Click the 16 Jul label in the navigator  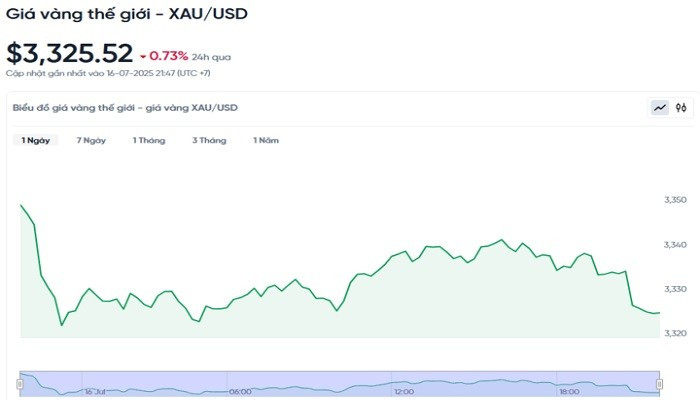pos(96,391)
